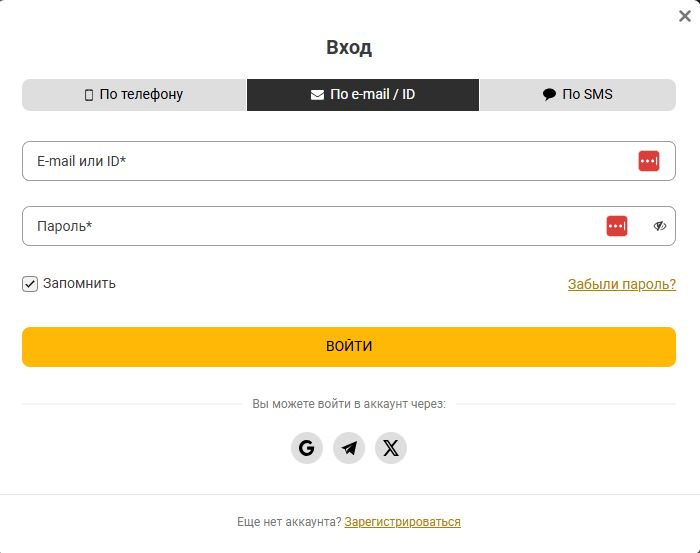Screen dimensions: 700x553
Task: Click the speech bubble icon on SMS tab
Action: click(549, 95)
